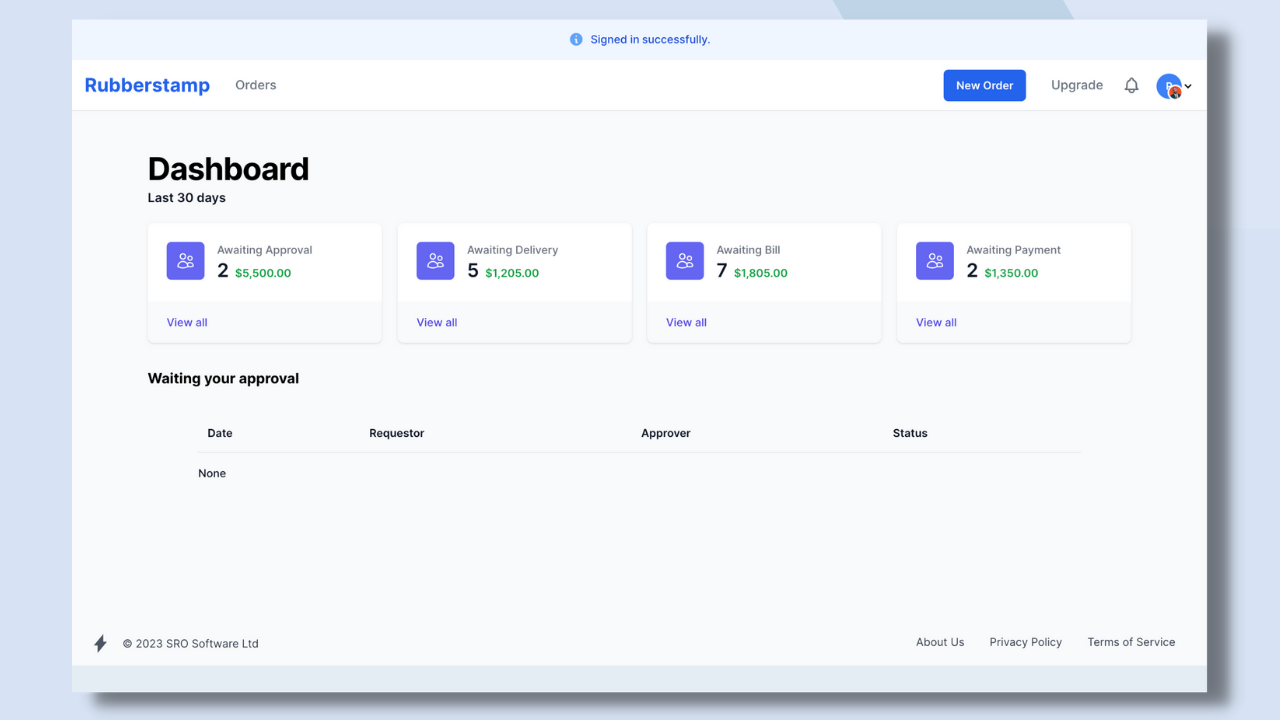Click the Date column header
This screenshot has height=720, width=1280.
click(x=220, y=433)
